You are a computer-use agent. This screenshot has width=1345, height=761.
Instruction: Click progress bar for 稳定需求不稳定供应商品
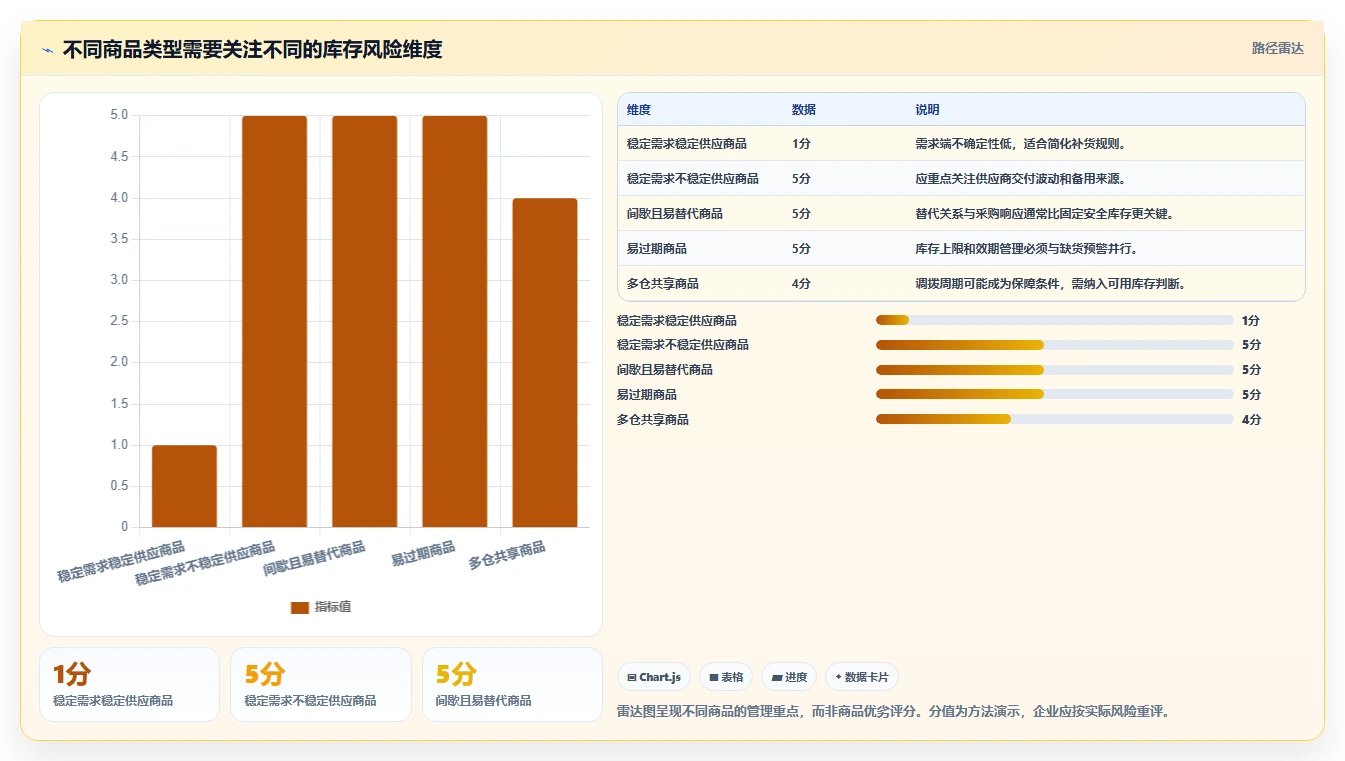(x=1054, y=344)
